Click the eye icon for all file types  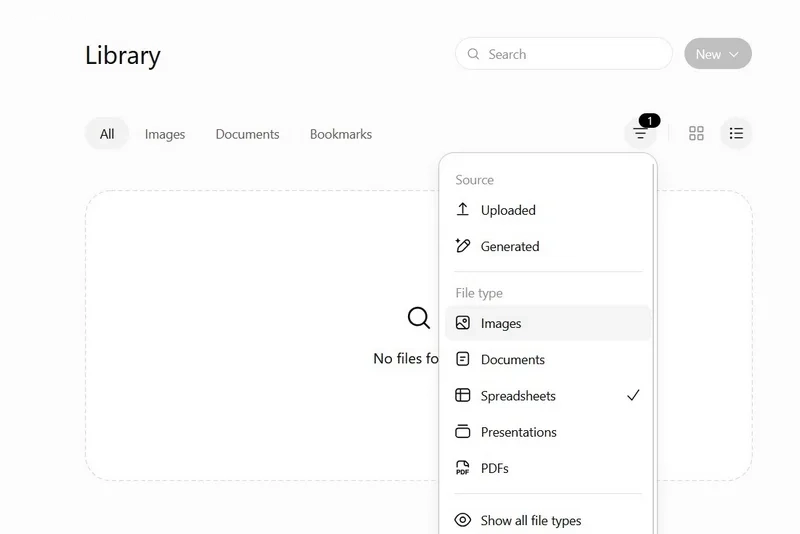tap(462, 520)
